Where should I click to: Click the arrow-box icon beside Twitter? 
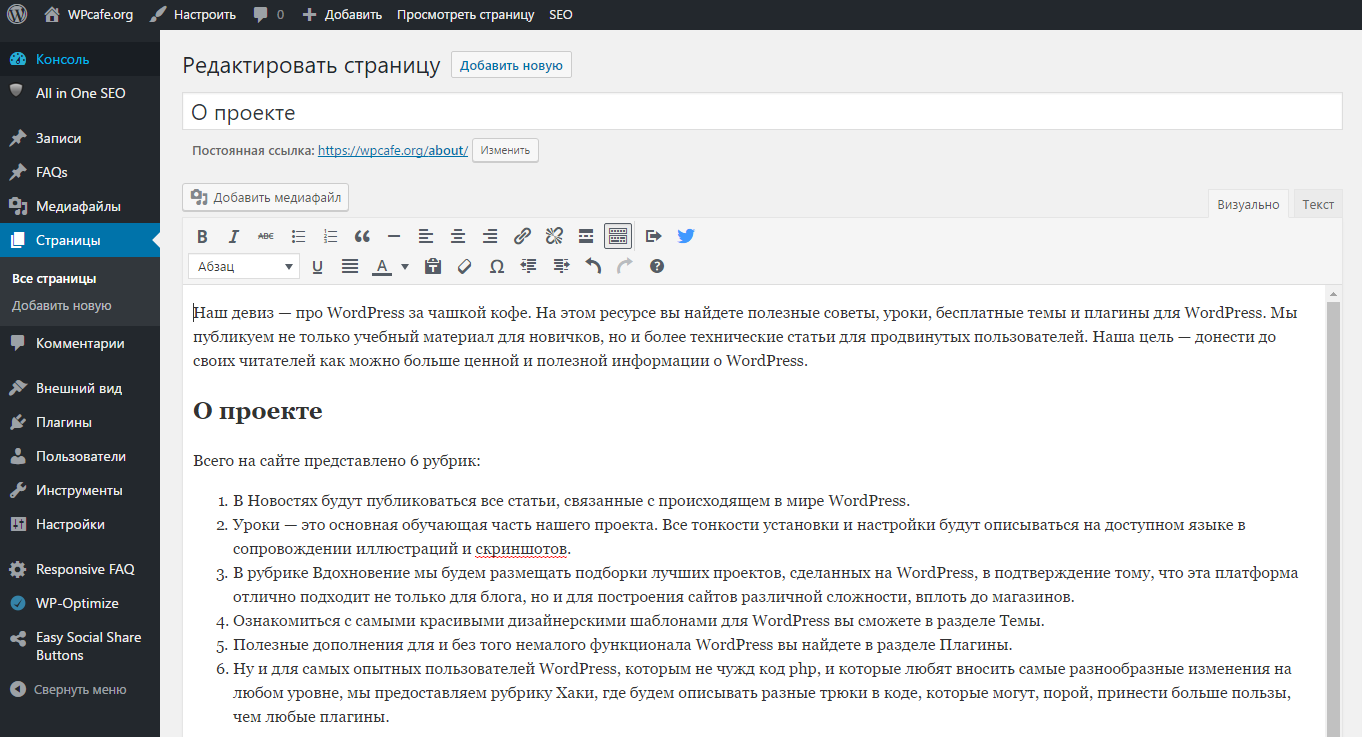653,237
